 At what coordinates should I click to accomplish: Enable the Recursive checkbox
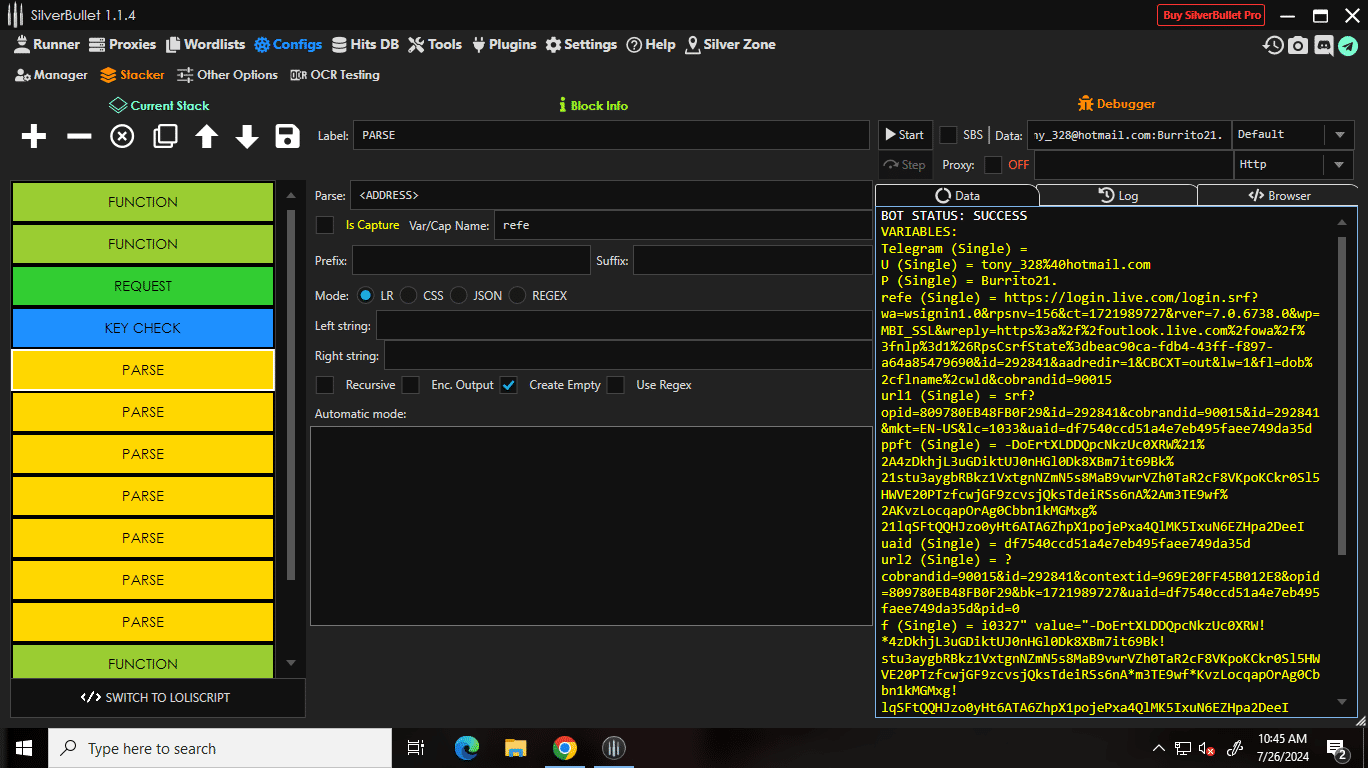click(x=325, y=385)
